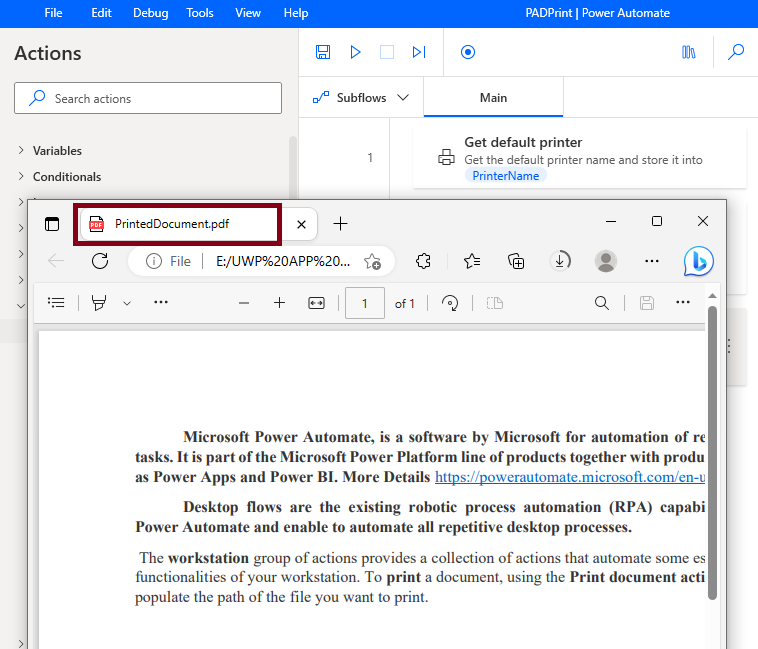The height and width of the screenshot is (649, 758).
Task: Rotate the PDF page
Action: [450, 303]
